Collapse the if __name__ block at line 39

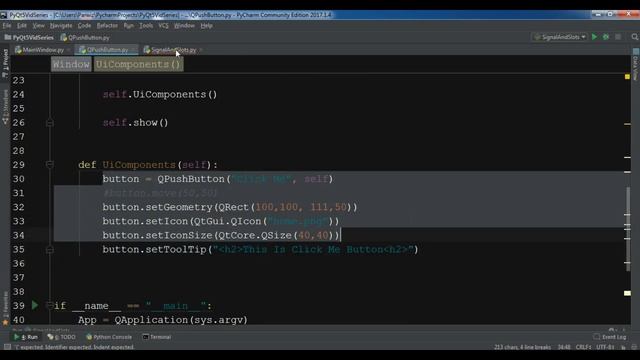coord(50,305)
